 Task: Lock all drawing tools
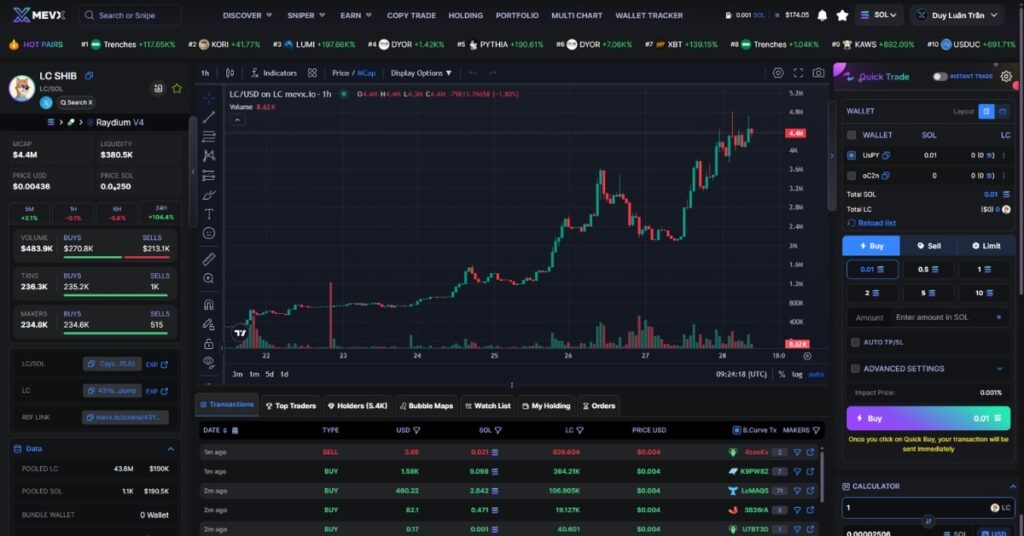(209, 343)
